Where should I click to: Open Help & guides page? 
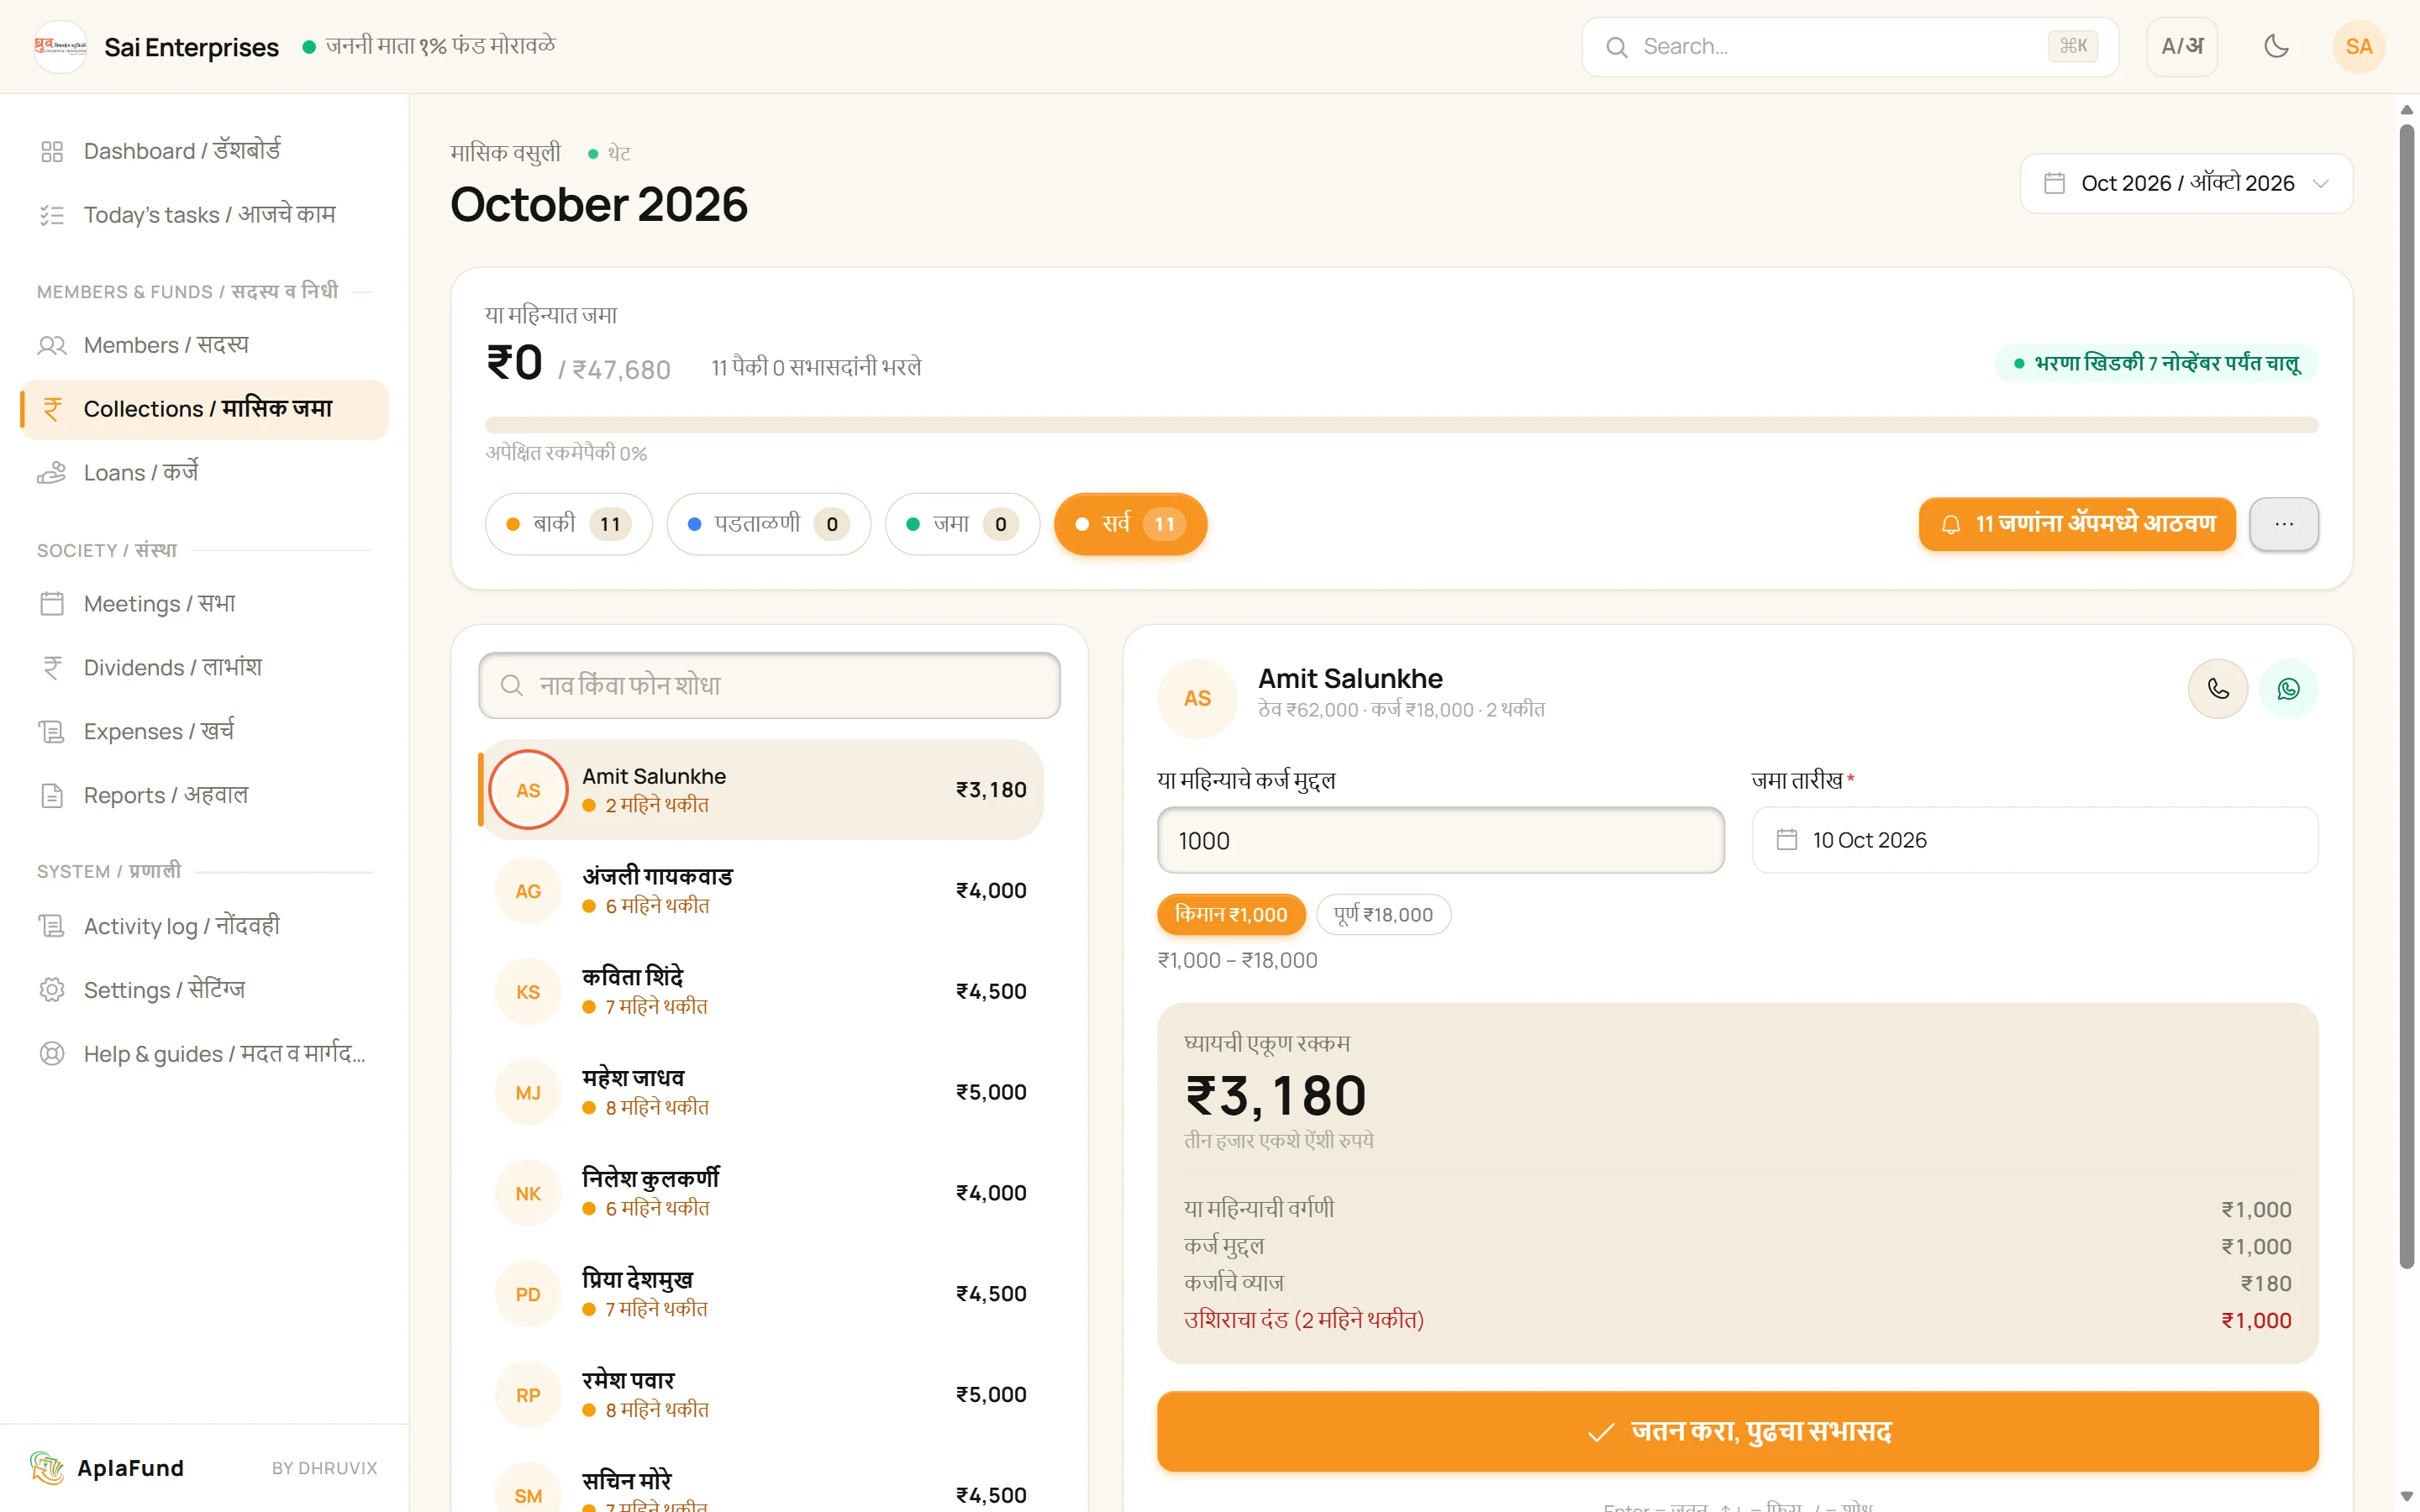[x=204, y=1055]
